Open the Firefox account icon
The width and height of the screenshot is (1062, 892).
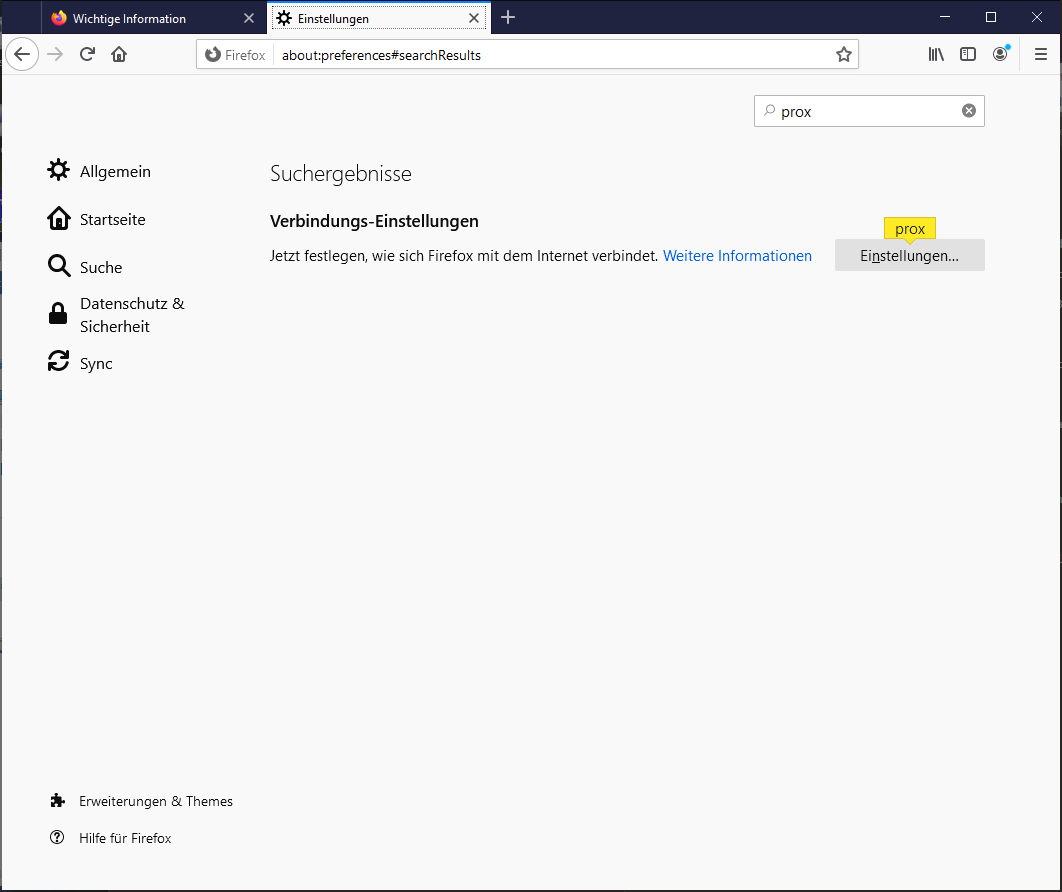coord(1000,55)
